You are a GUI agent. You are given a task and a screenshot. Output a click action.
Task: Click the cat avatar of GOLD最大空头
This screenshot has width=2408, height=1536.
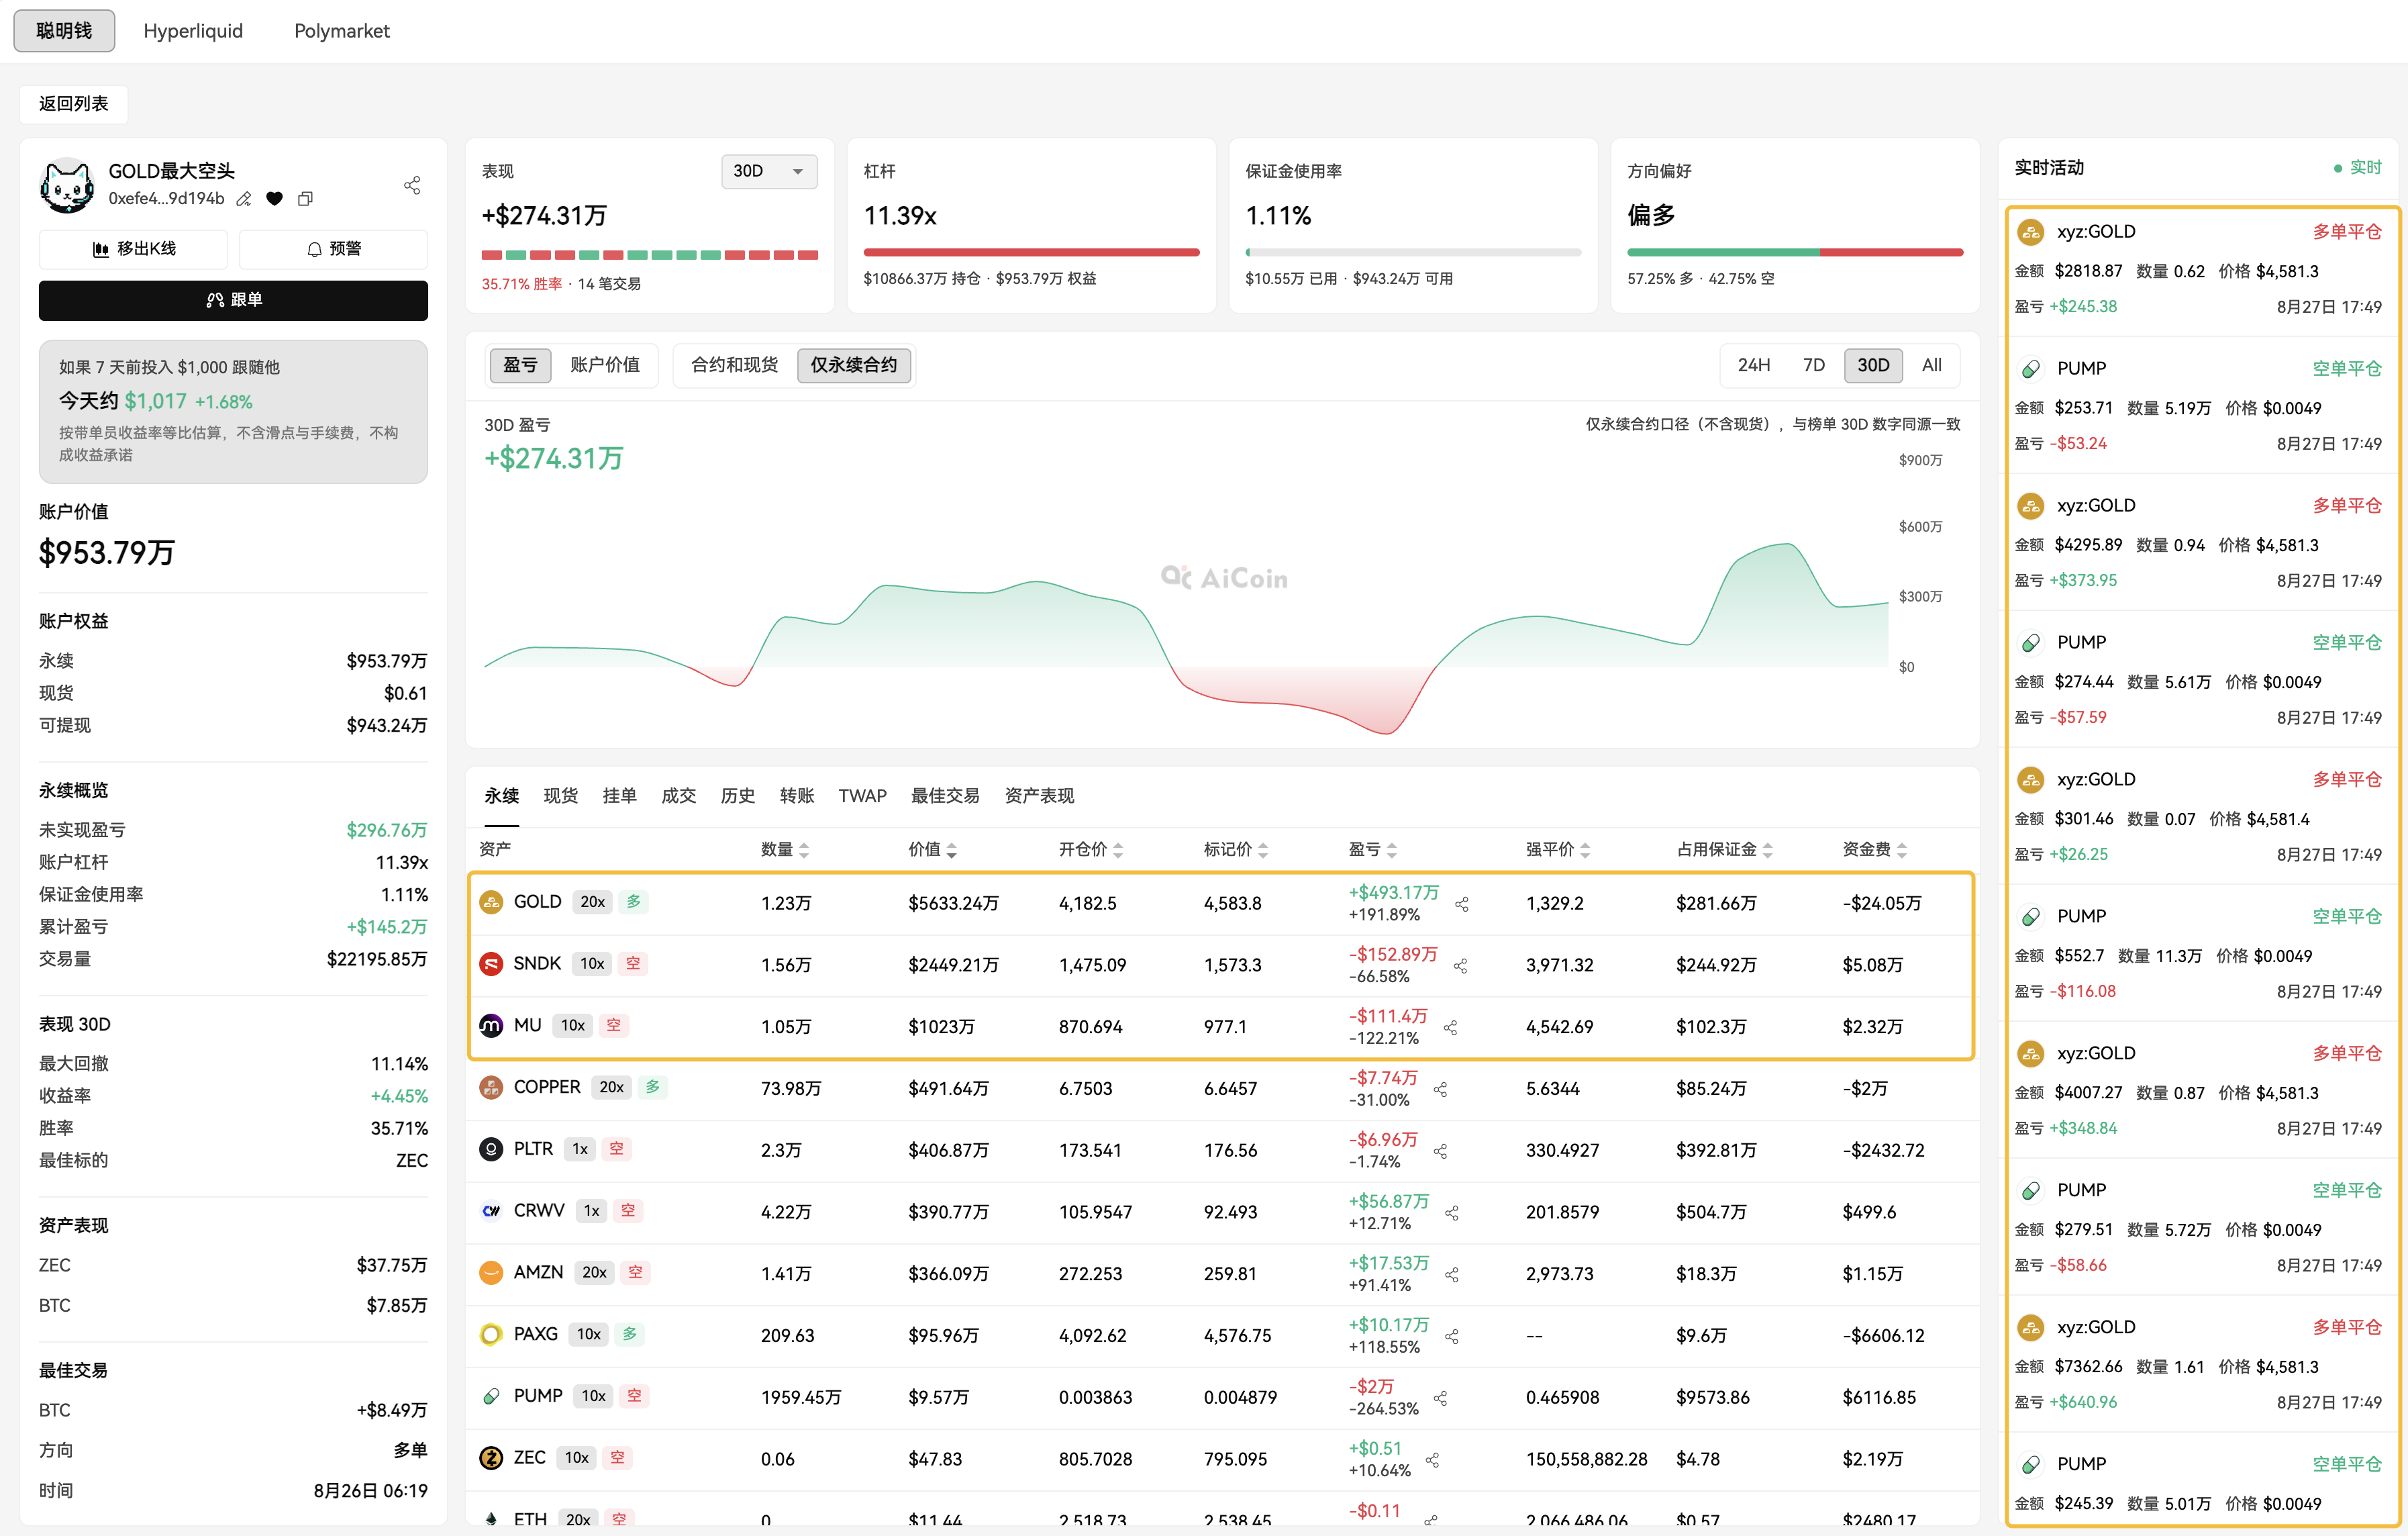(x=67, y=185)
